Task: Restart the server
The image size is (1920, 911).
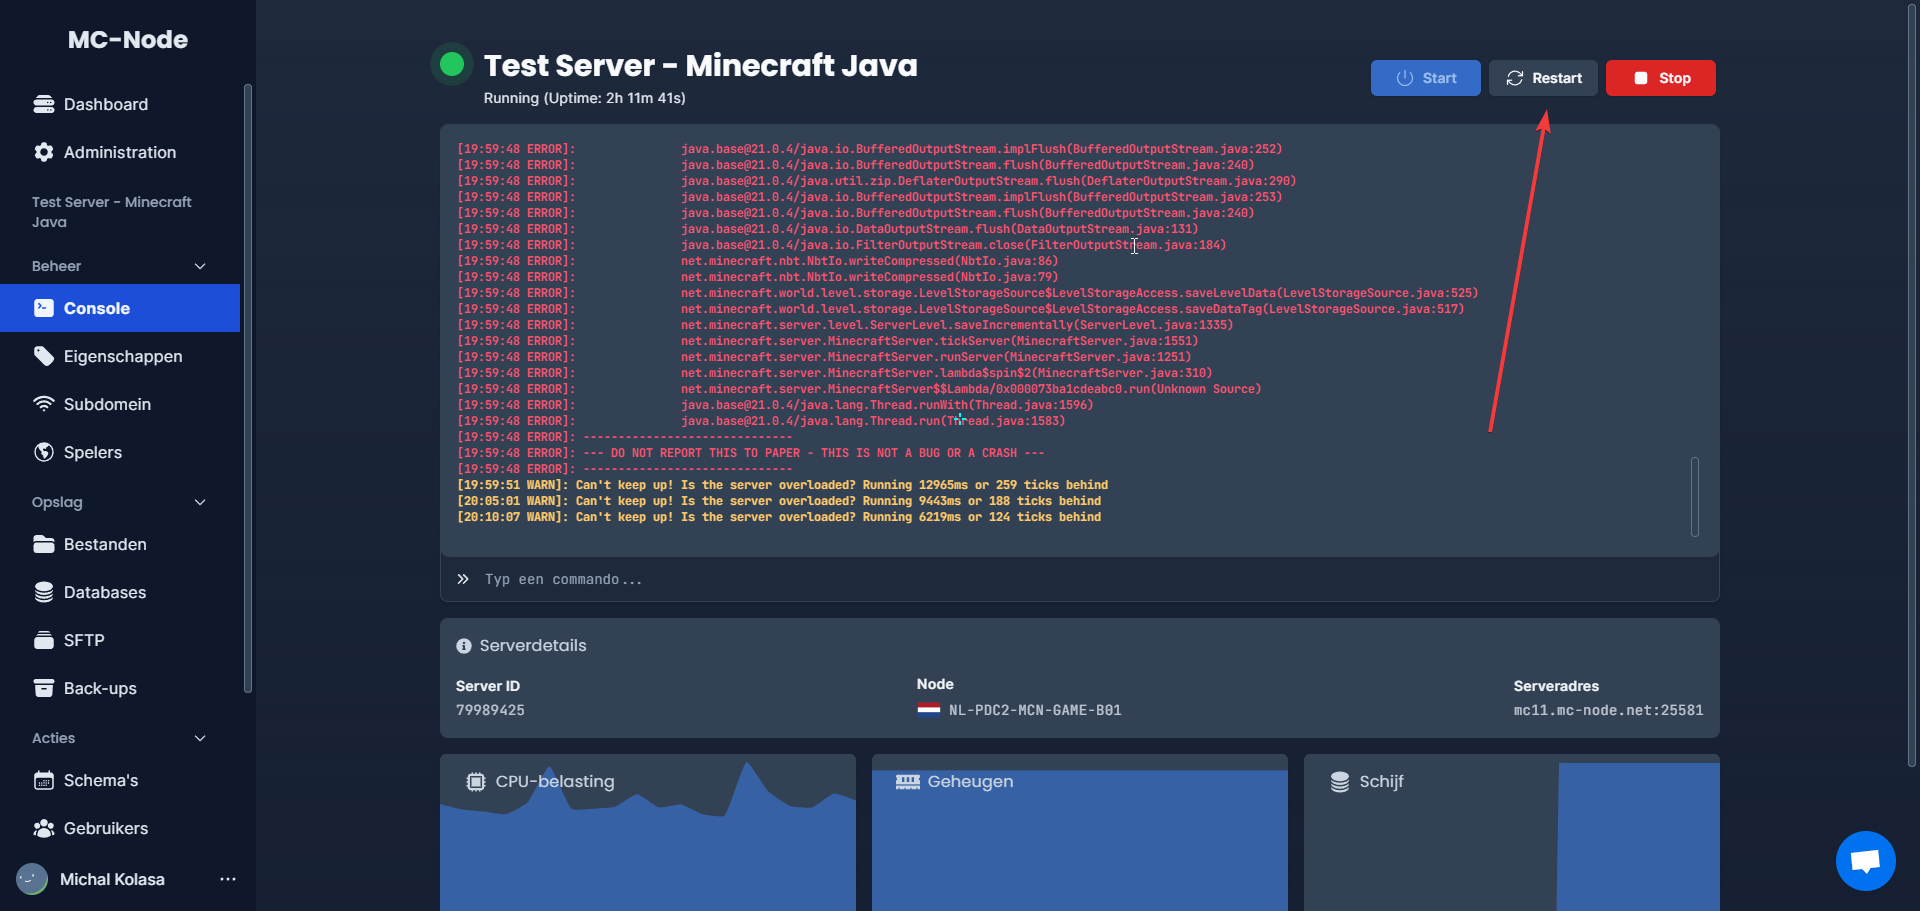Action: pyautogui.click(x=1543, y=78)
